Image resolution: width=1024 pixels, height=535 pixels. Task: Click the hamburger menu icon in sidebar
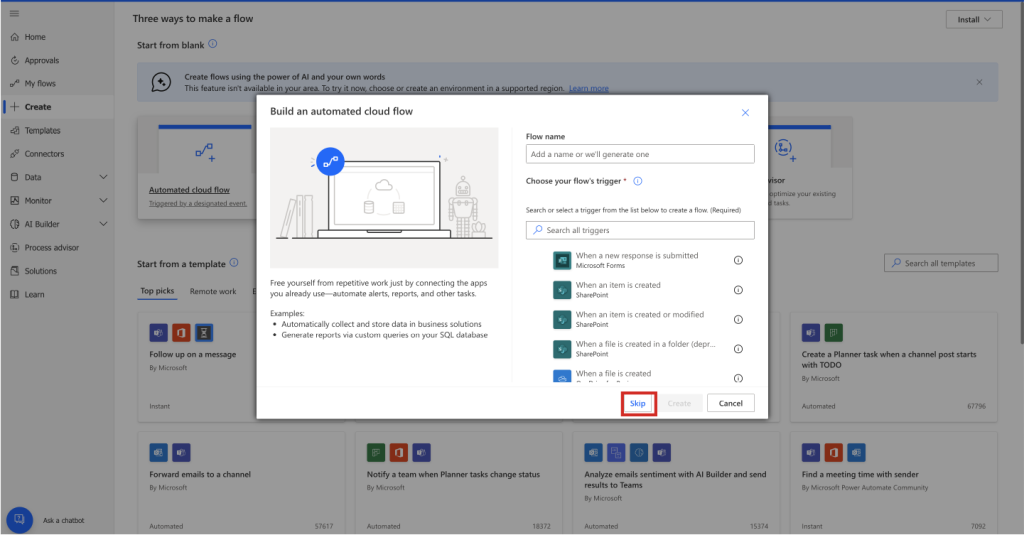coord(14,13)
